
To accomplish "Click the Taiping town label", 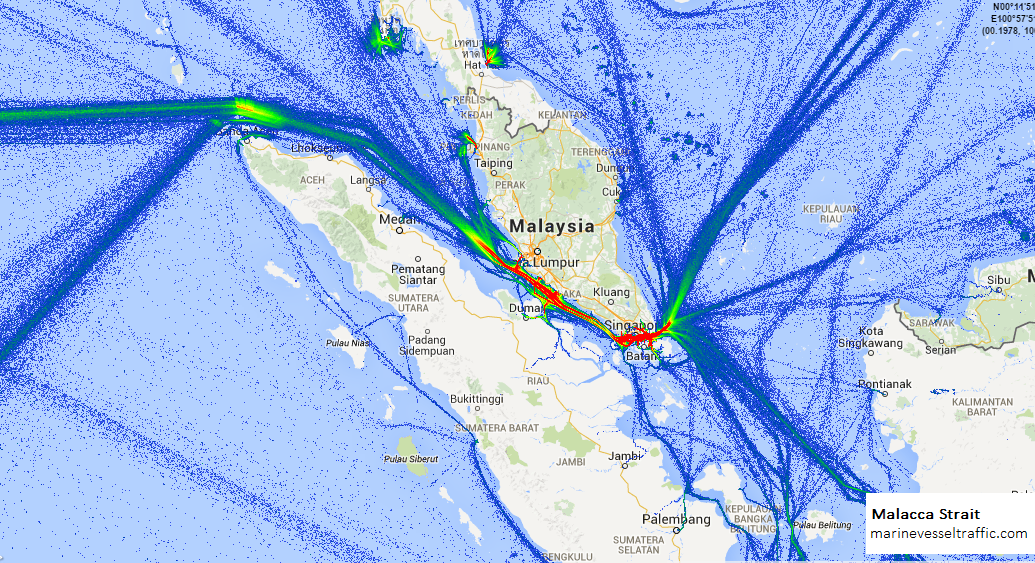I will point(493,163).
